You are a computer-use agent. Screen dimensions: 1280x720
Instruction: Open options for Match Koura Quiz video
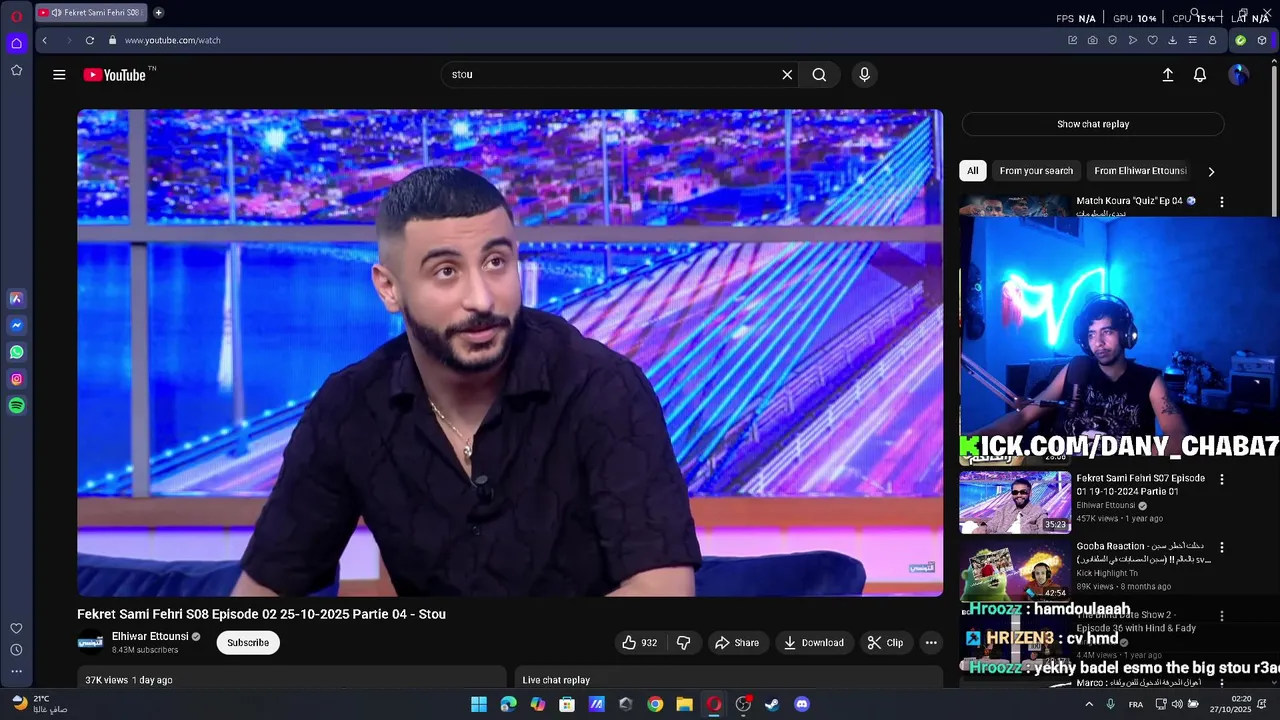[1221, 202]
